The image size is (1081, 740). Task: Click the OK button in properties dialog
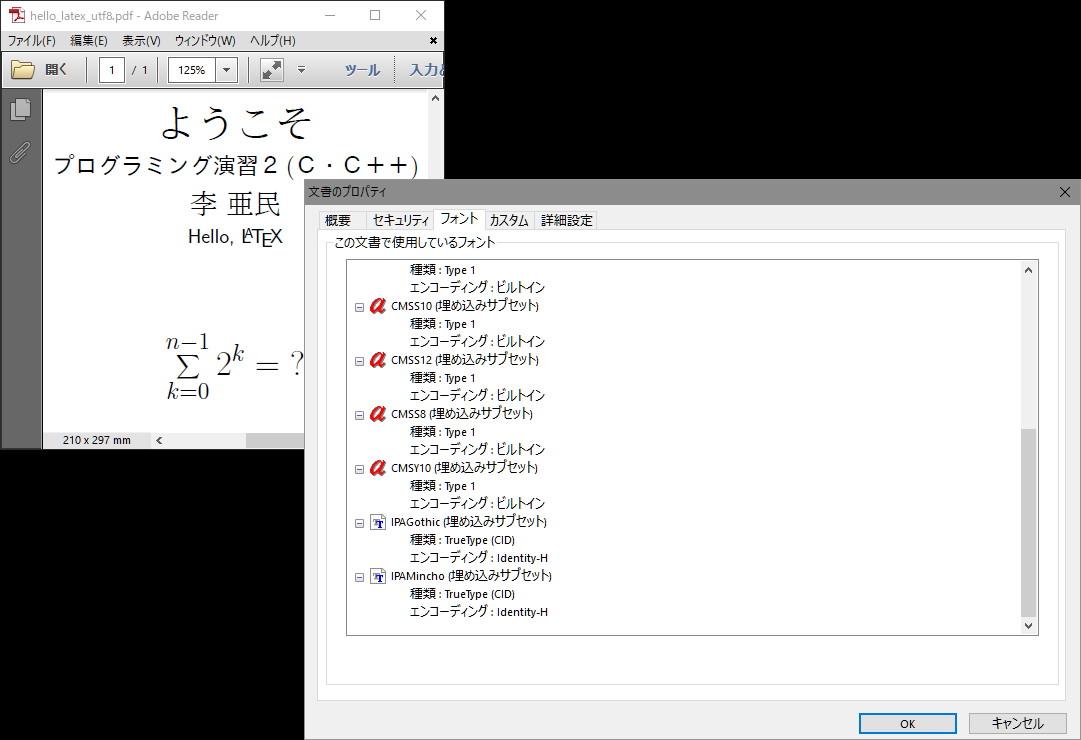907,723
